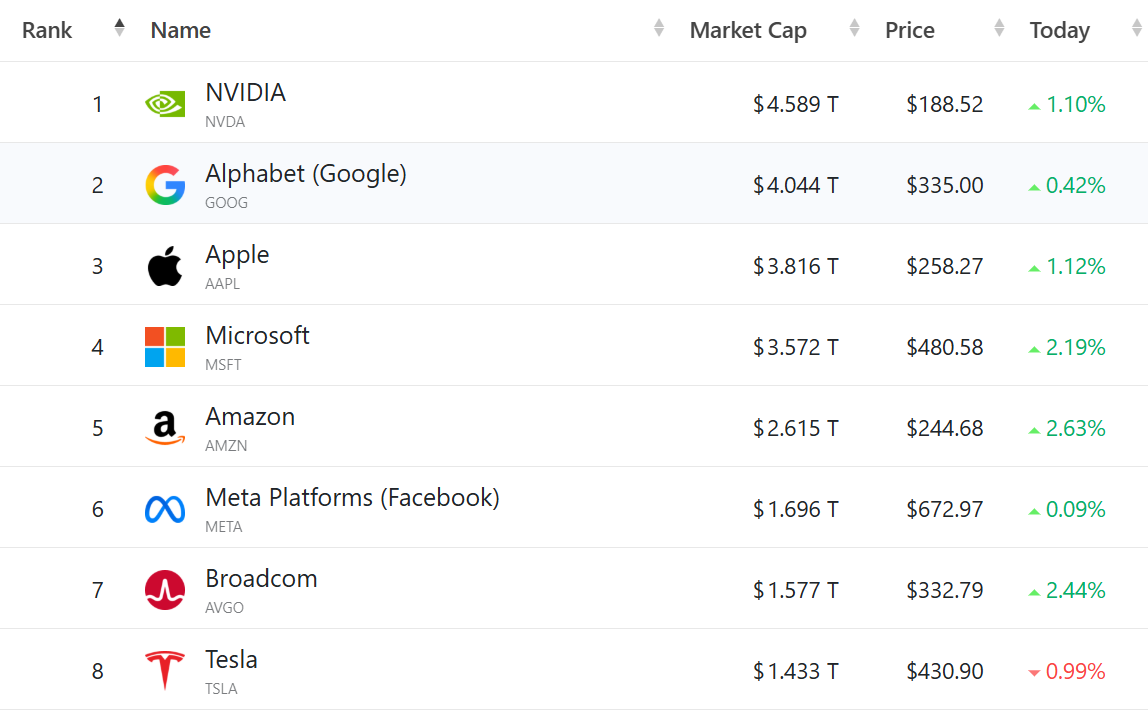Click the Name column header text
Screen dimensions: 1148x712
181,30
